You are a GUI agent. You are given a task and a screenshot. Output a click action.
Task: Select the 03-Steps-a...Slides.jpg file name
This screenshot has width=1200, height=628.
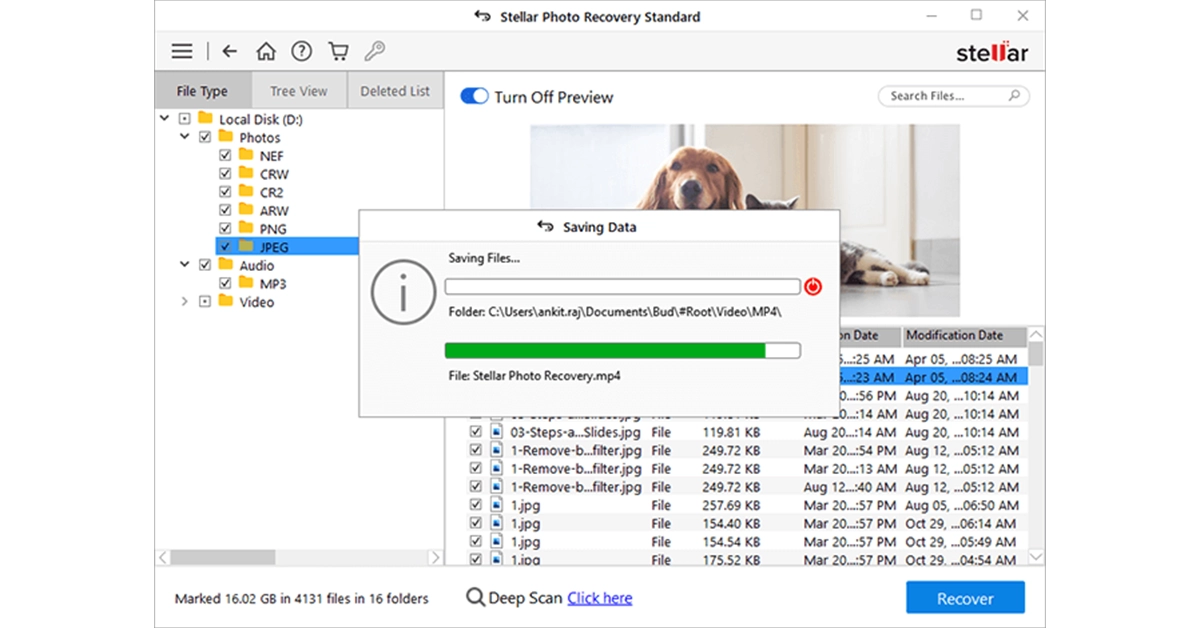[x=576, y=432]
